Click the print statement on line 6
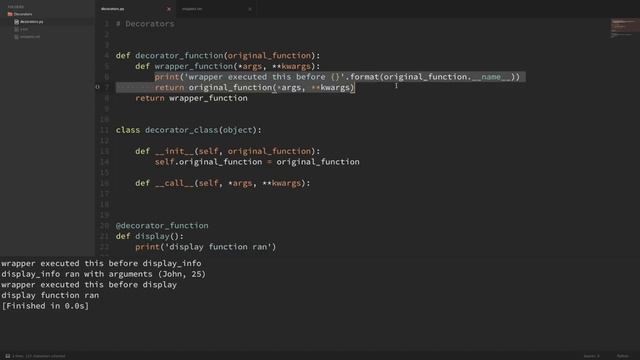640x360 pixels. 337,77
